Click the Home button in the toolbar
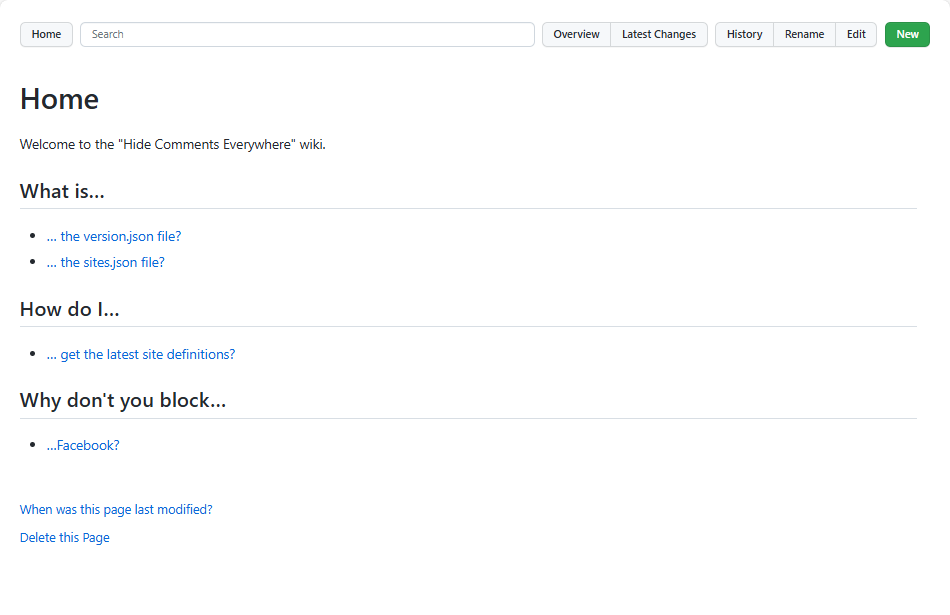The width and height of the screenshot is (950, 615). coord(46,34)
